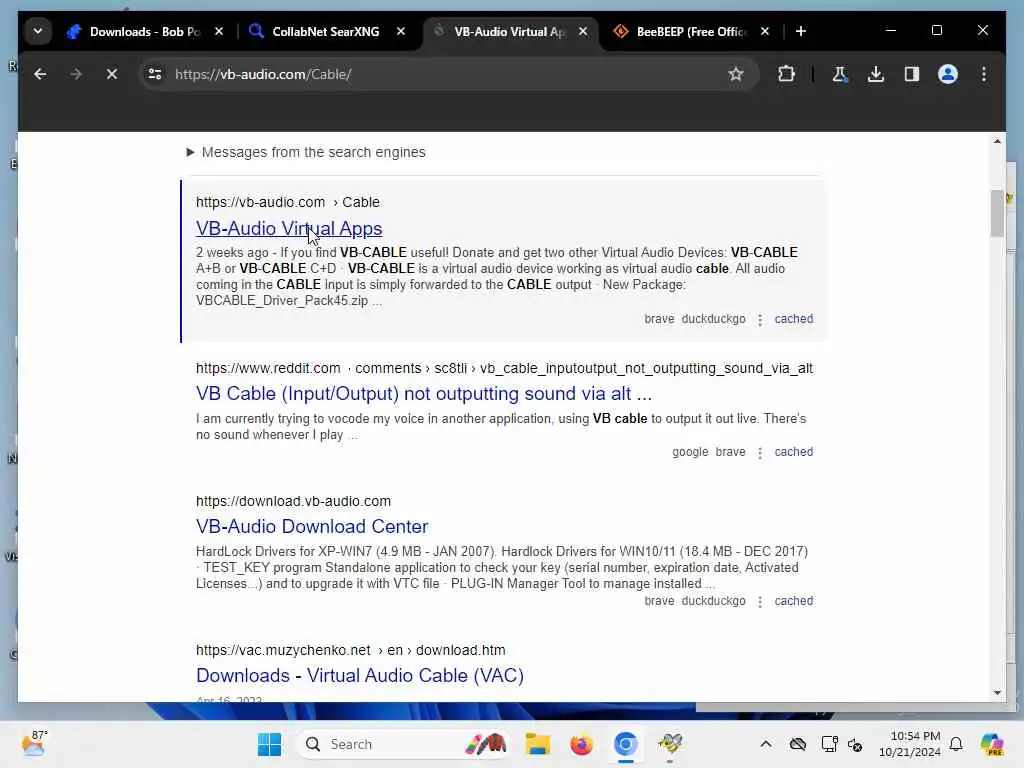Bookmark this page with the star icon
This screenshot has width=1024, height=768.
point(736,74)
